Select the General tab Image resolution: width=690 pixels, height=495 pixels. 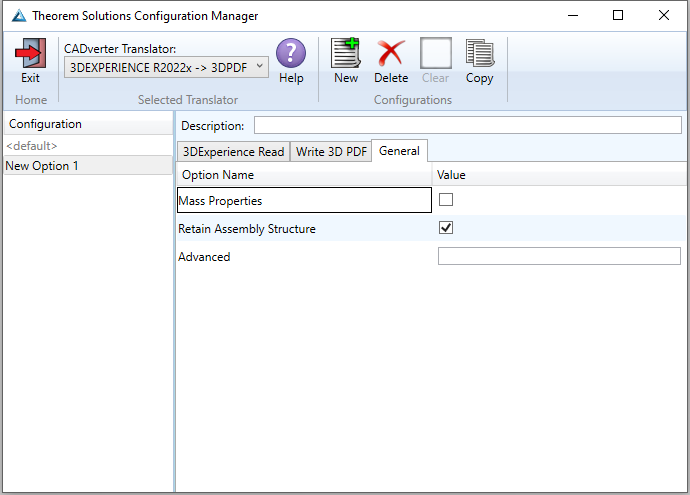click(399, 151)
